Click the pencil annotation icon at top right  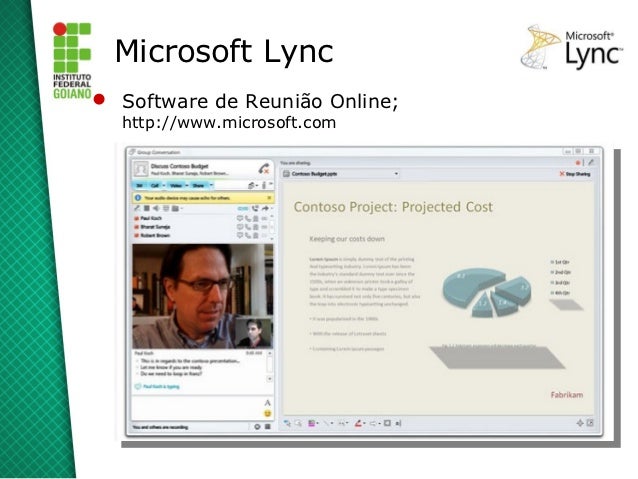[590, 162]
